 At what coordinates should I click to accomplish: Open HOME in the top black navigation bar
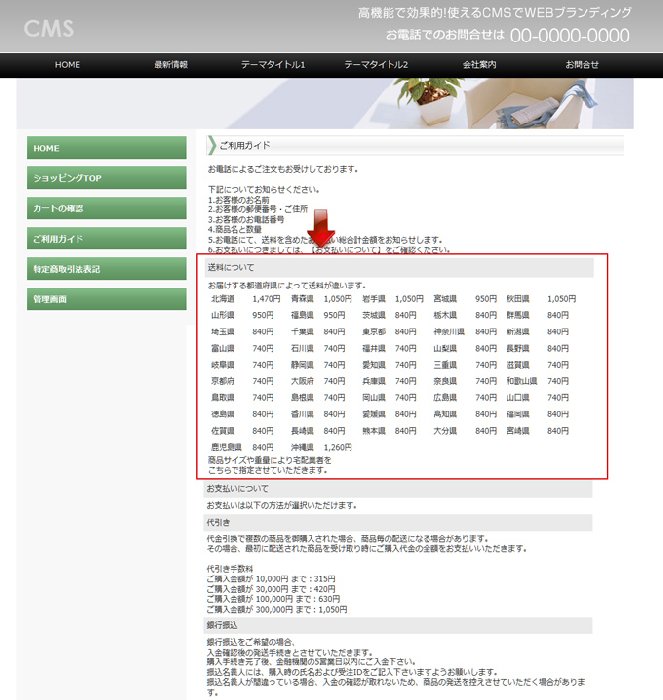(x=68, y=65)
